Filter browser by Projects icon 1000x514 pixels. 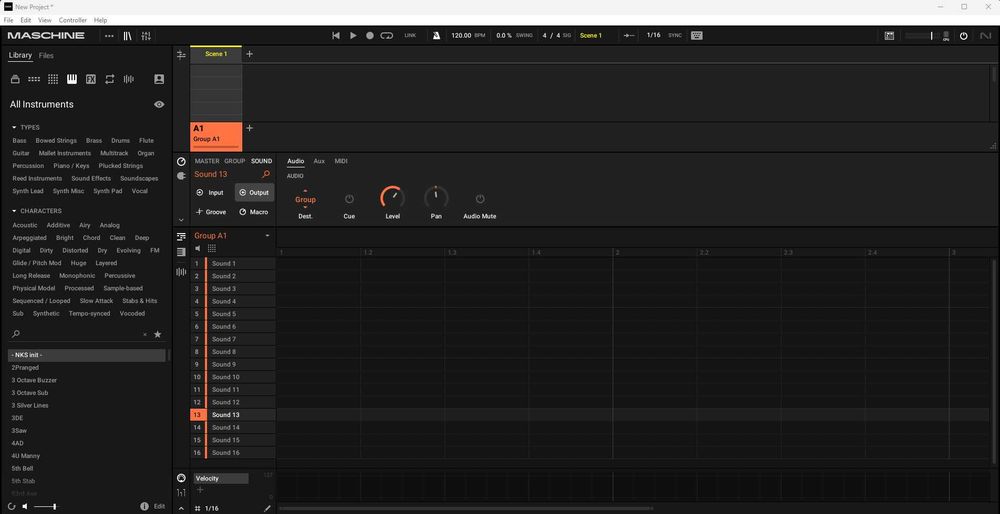(15, 79)
